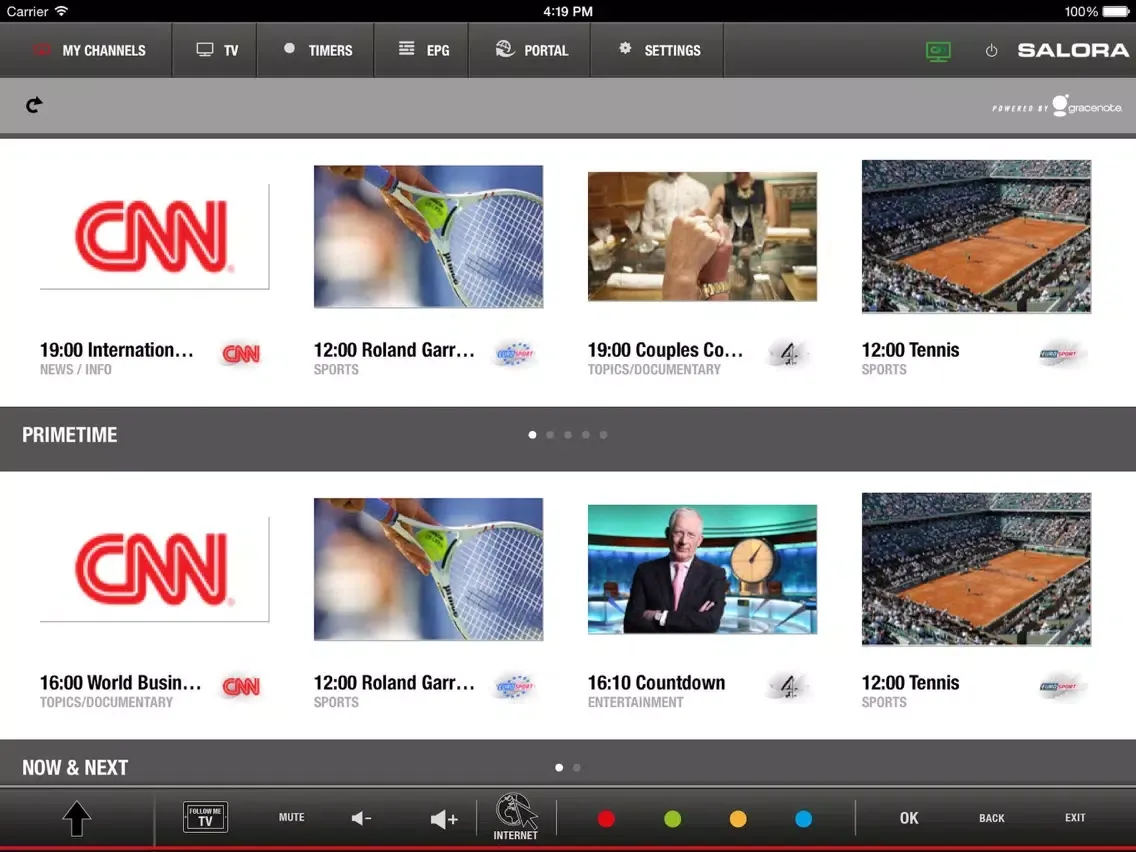
Task: Tap the SALORA brand logo
Action: pyautogui.click(x=1073, y=50)
